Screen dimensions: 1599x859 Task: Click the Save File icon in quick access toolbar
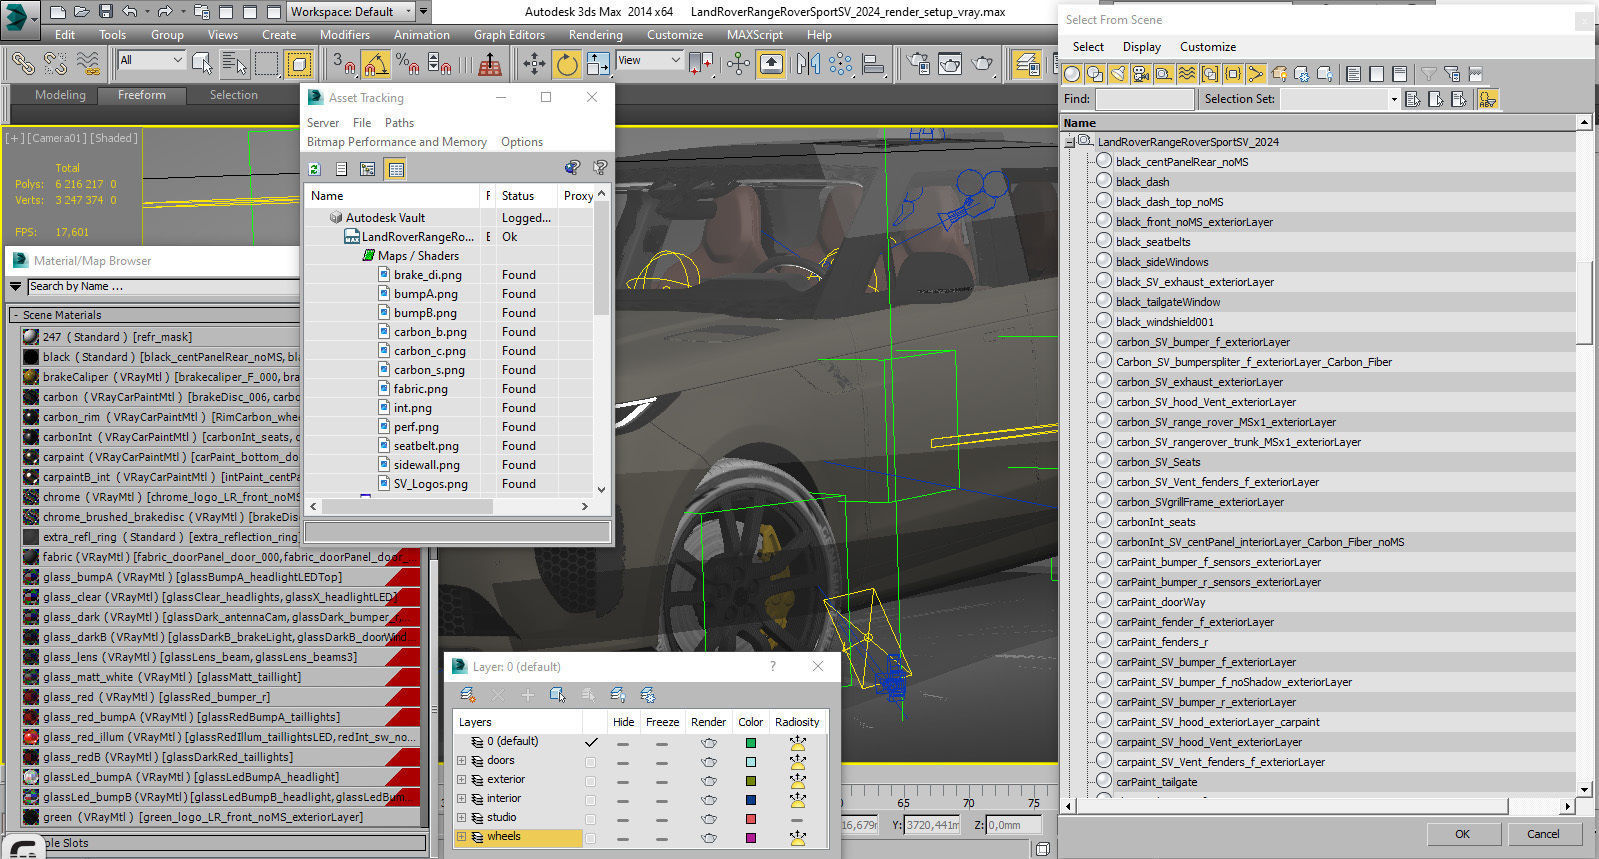tap(106, 12)
